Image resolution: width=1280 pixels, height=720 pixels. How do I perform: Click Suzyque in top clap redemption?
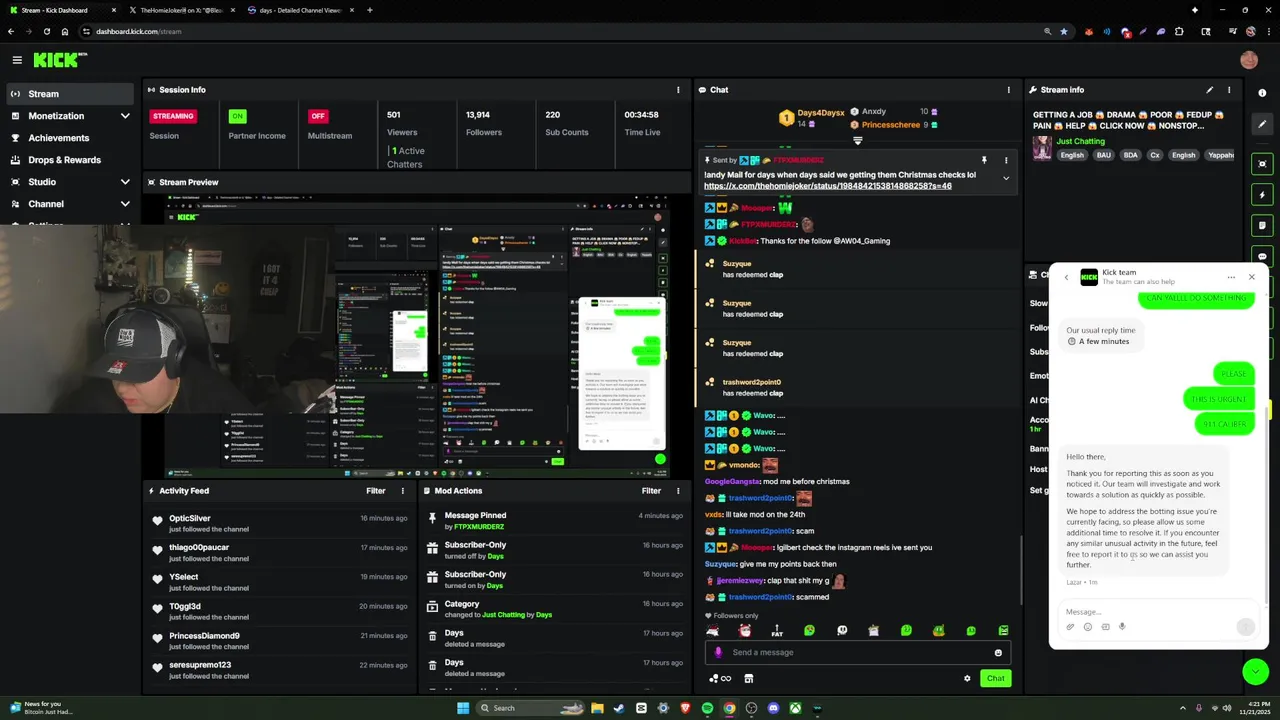737,264
